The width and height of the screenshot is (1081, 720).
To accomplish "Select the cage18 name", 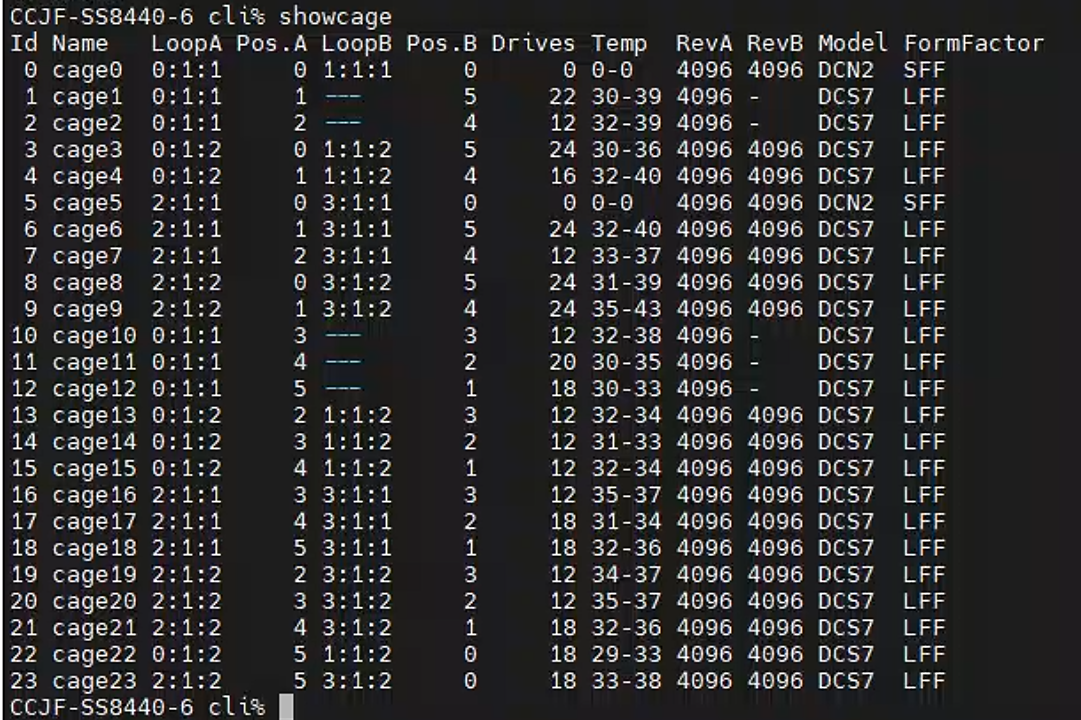I will 94,548.
